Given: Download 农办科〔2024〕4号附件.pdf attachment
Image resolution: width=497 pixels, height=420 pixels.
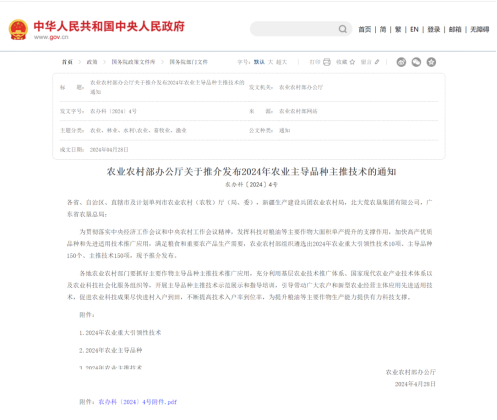Looking at the screenshot, I should pyautogui.click(x=138, y=402).
